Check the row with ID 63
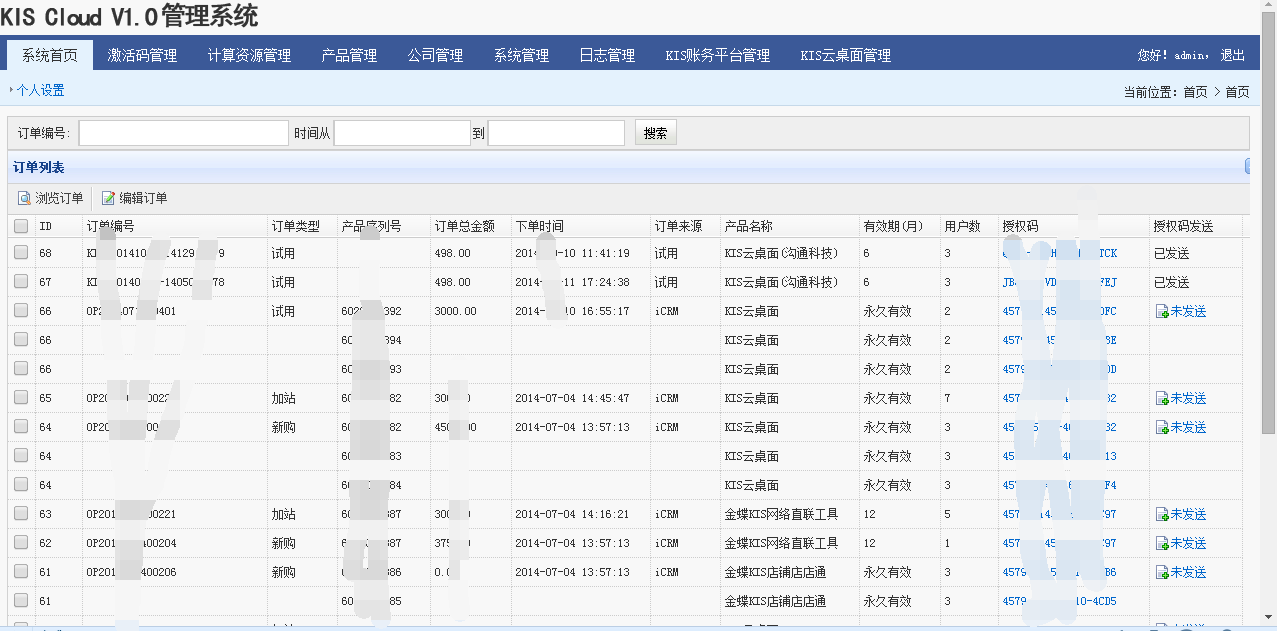Image resolution: width=1277 pixels, height=631 pixels. pyautogui.click(x=21, y=514)
